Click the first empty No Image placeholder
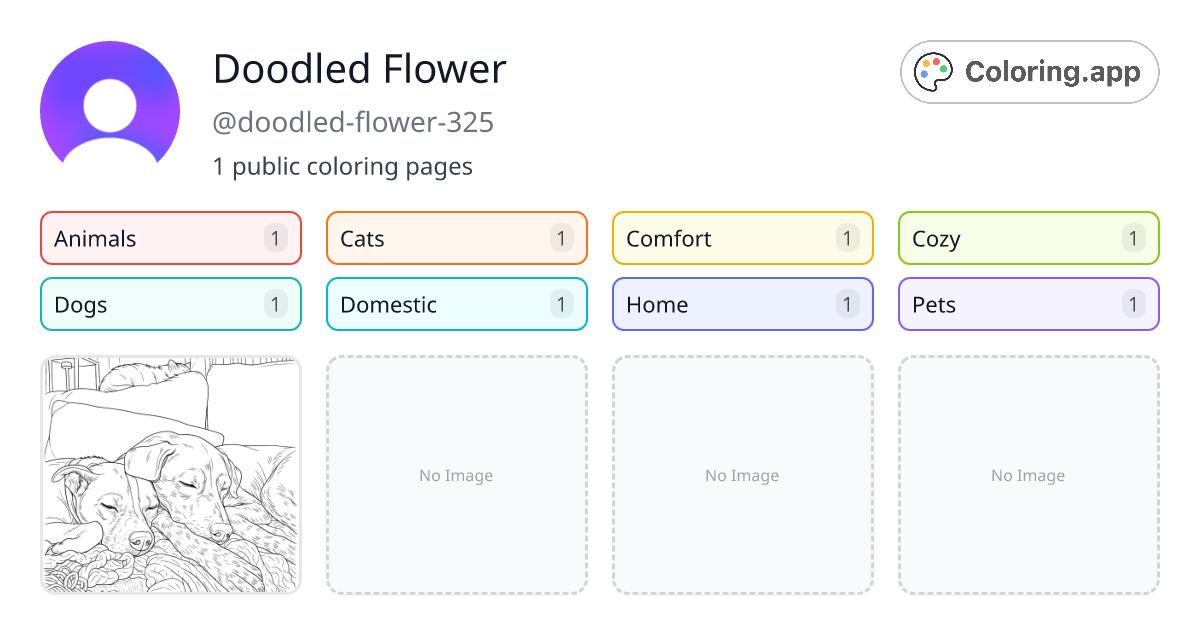Image resolution: width=1200 pixels, height=630 pixels. [457, 475]
